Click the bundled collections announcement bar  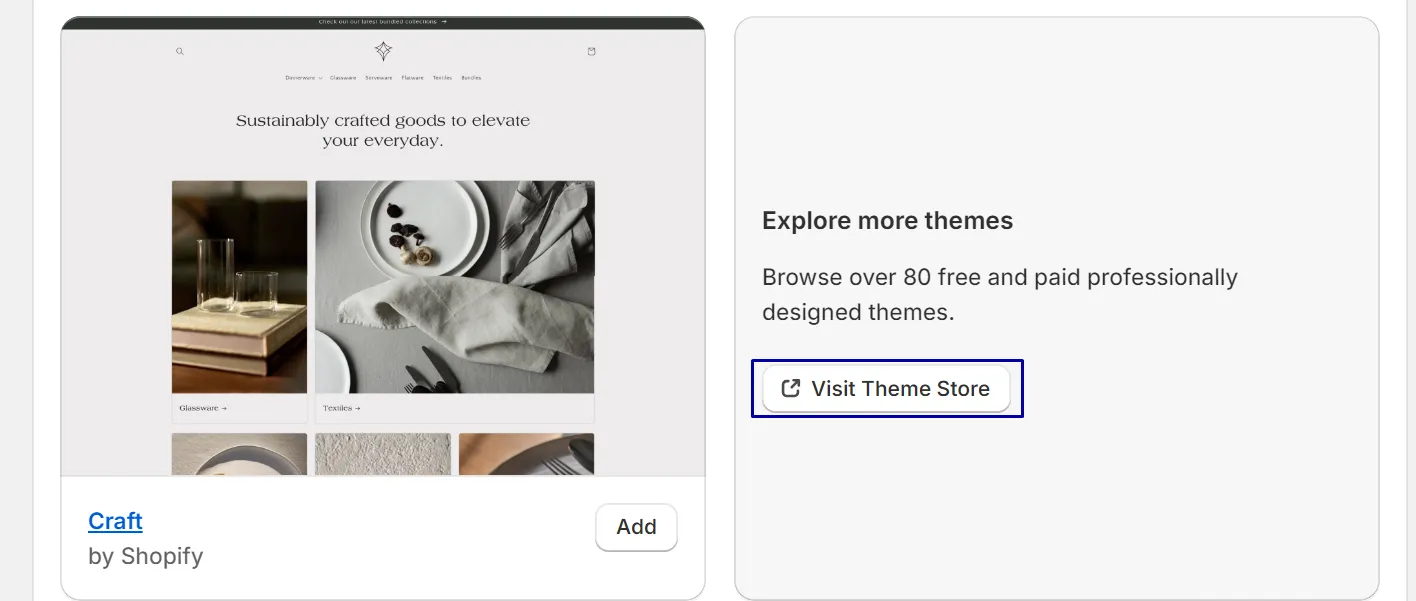coord(383,22)
